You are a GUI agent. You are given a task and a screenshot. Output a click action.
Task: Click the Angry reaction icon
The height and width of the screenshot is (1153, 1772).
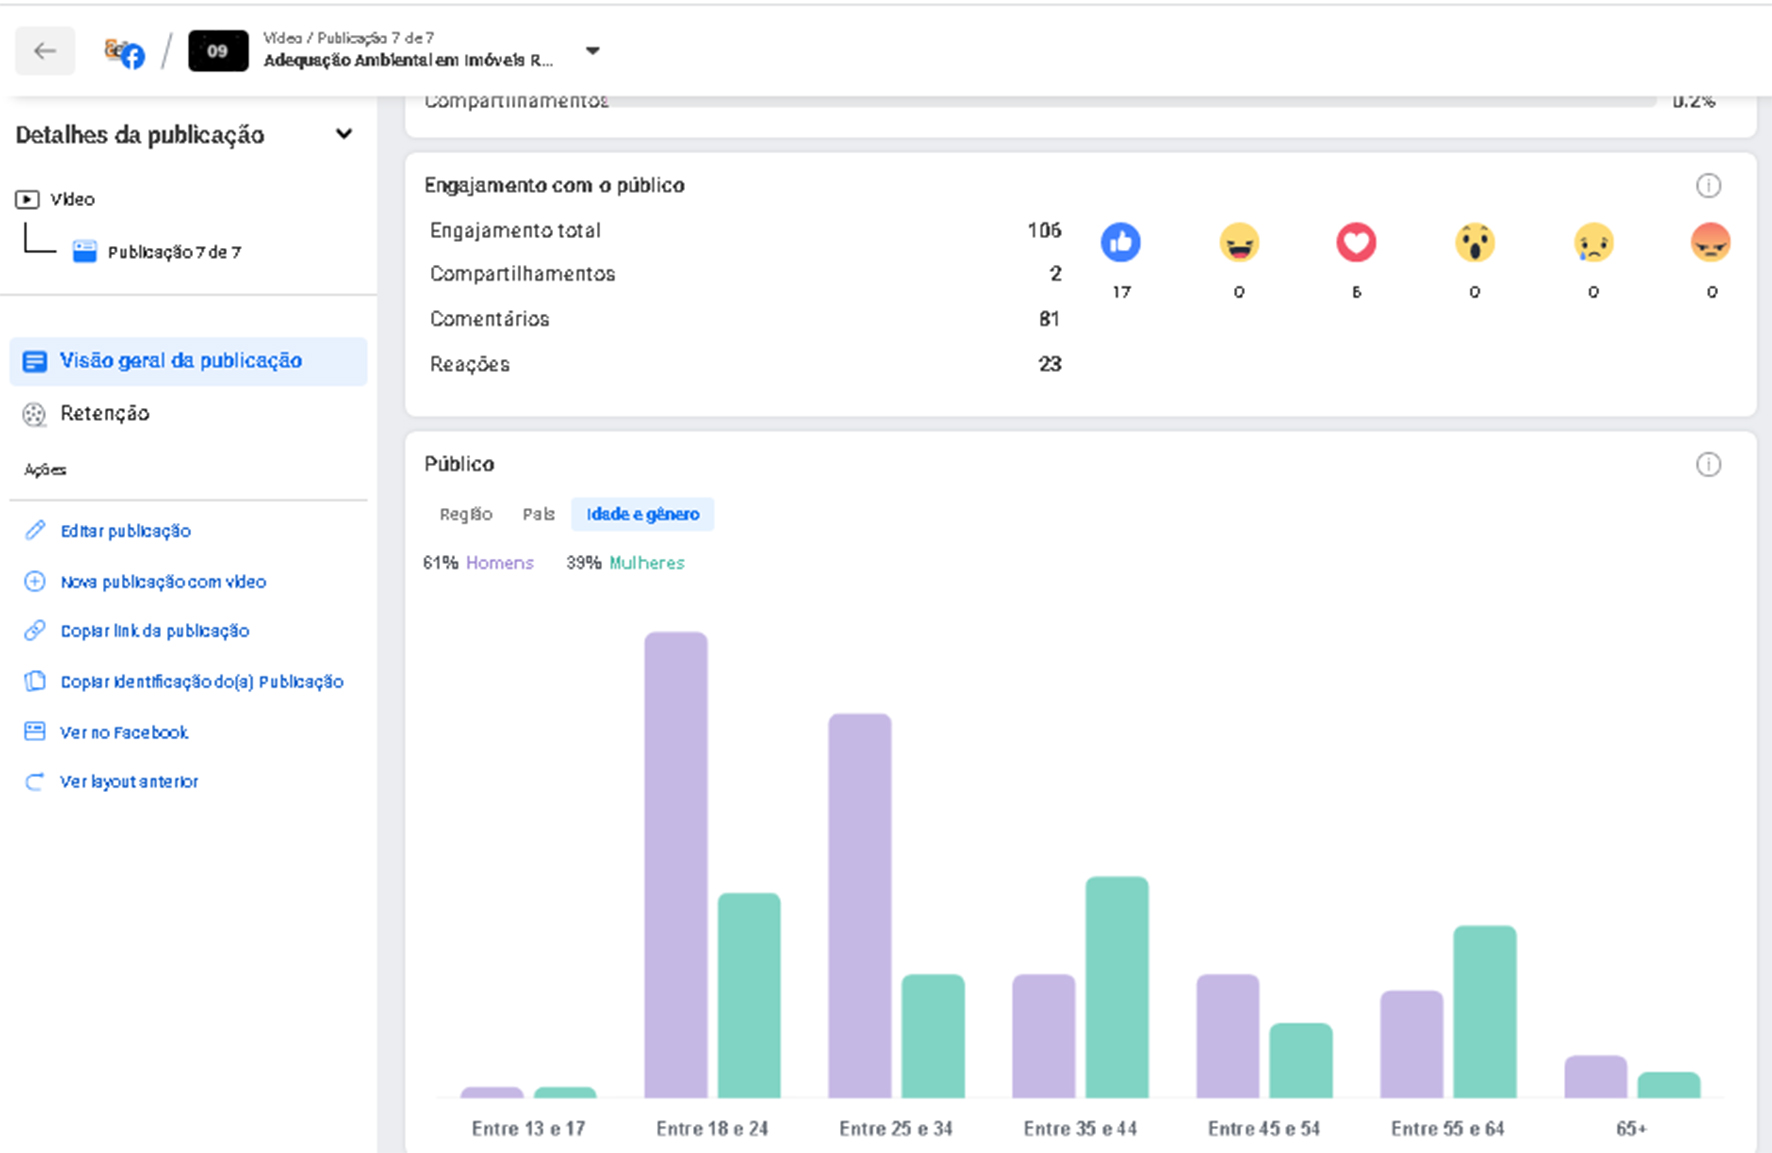pyautogui.click(x=1710, y=242)
